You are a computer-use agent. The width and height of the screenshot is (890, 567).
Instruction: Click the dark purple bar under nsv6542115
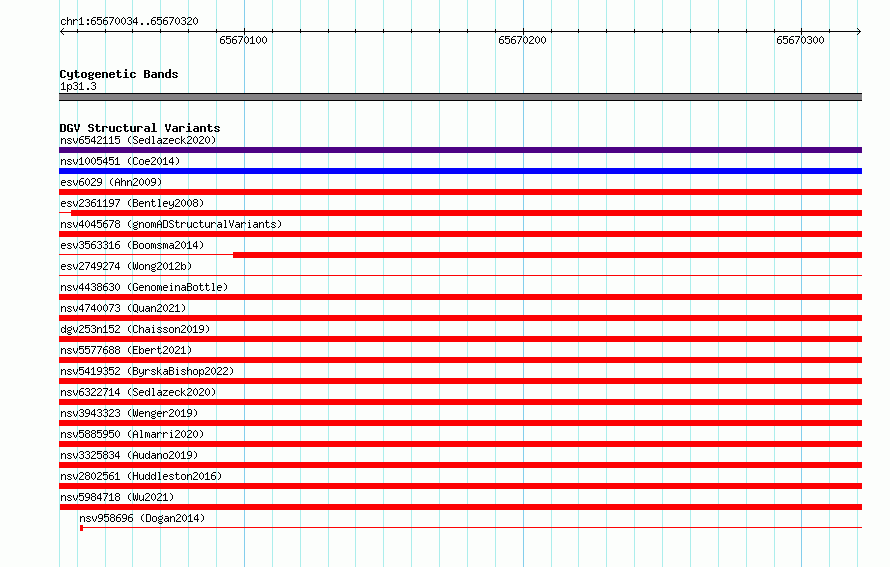pos(460,150)
